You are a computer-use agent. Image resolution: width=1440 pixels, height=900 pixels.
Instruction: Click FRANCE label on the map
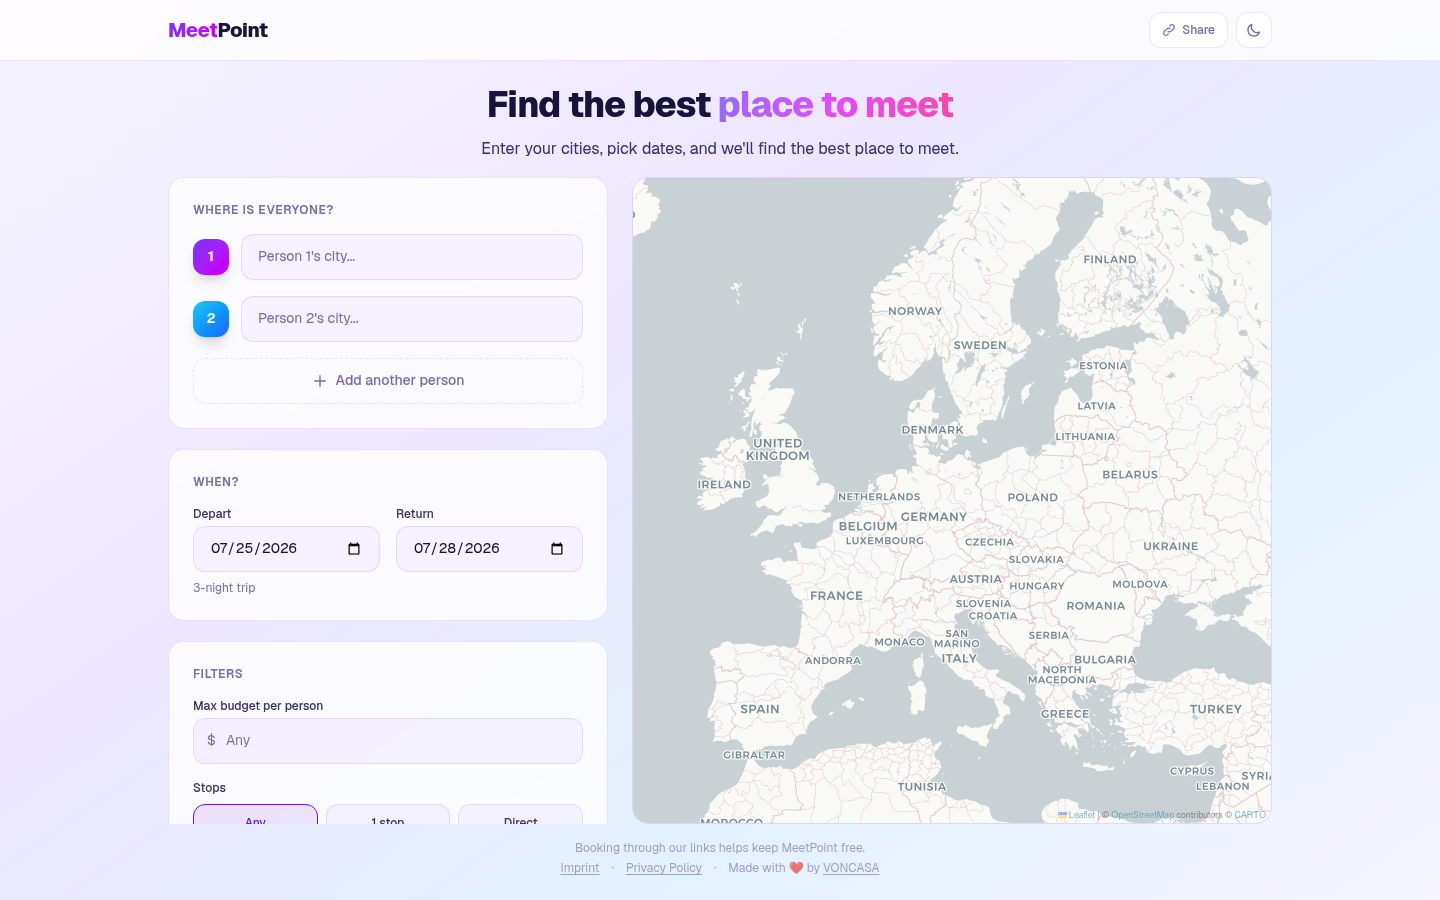836,596
